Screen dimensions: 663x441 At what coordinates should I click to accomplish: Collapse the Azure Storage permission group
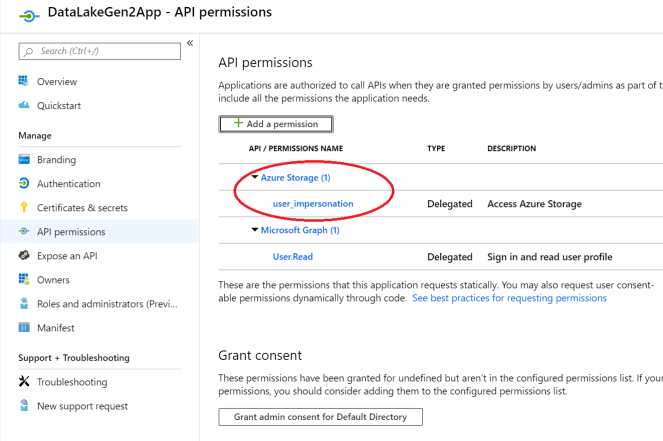click(x=255, y=177)
